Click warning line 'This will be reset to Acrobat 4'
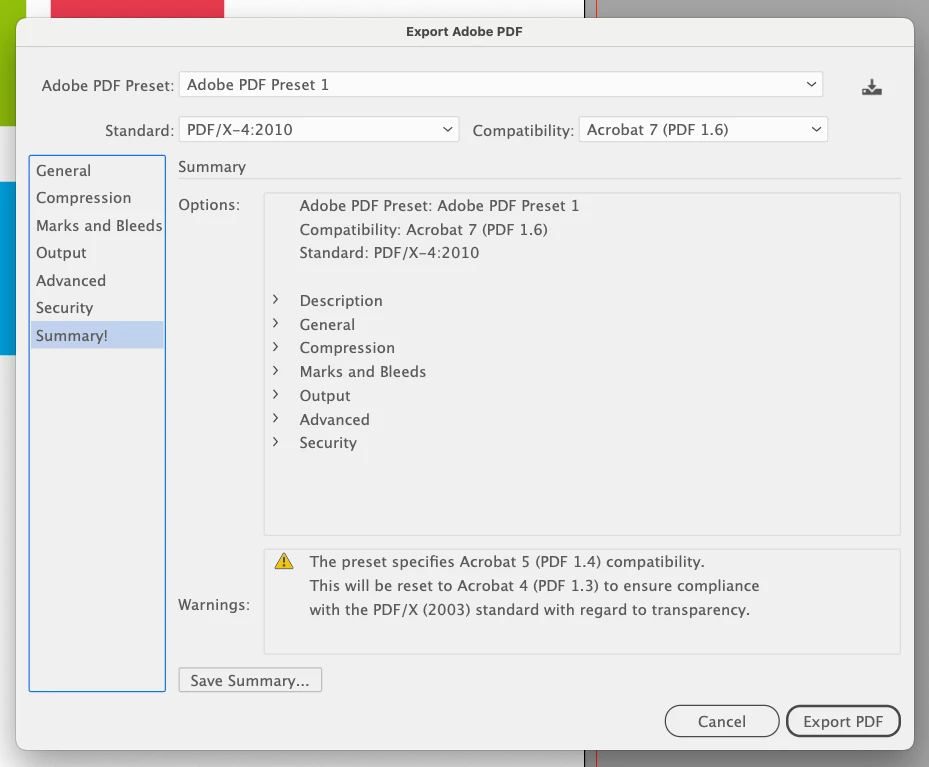Screen dimensions: 929x767 pyautogui.click(x=534, y=586)
